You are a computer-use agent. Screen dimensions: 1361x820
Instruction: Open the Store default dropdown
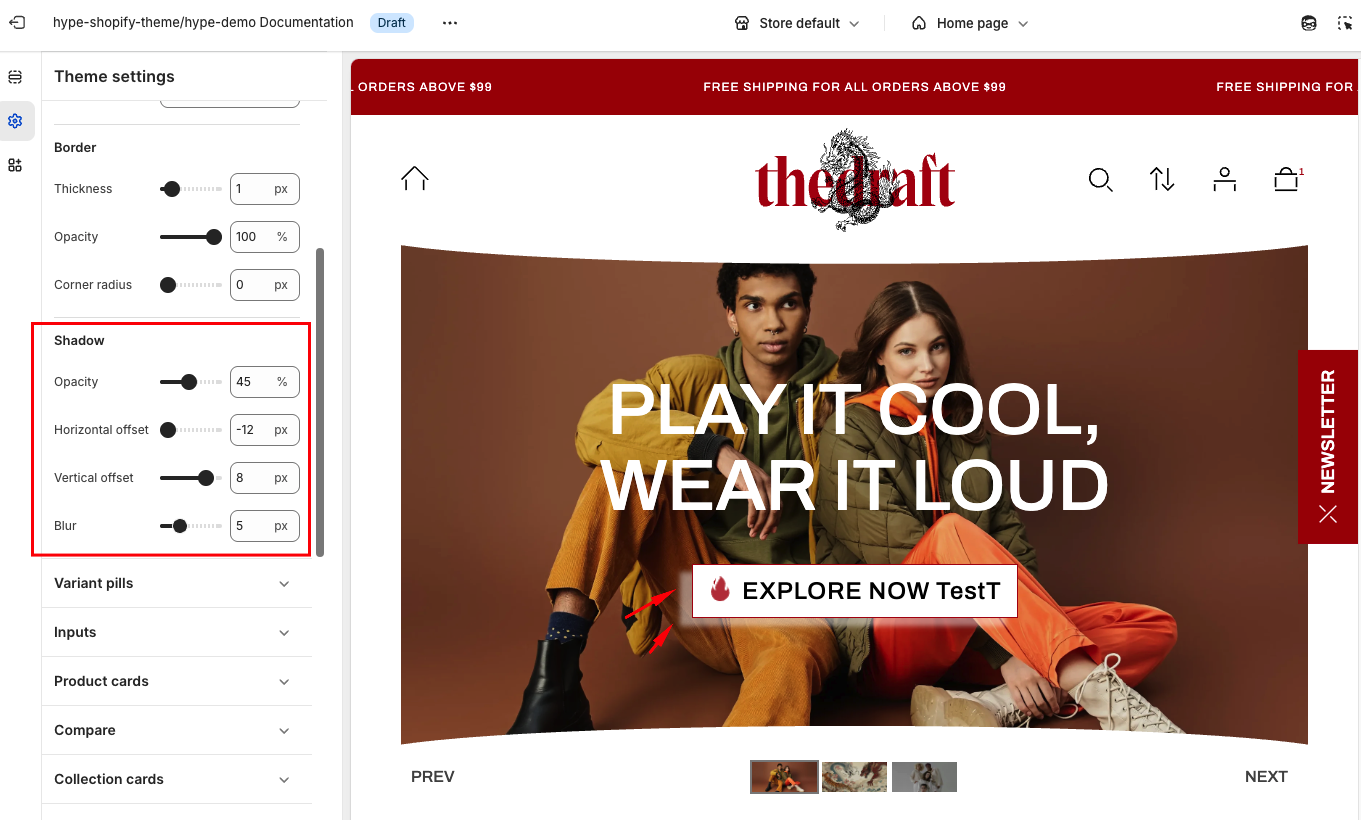point(797,23)
